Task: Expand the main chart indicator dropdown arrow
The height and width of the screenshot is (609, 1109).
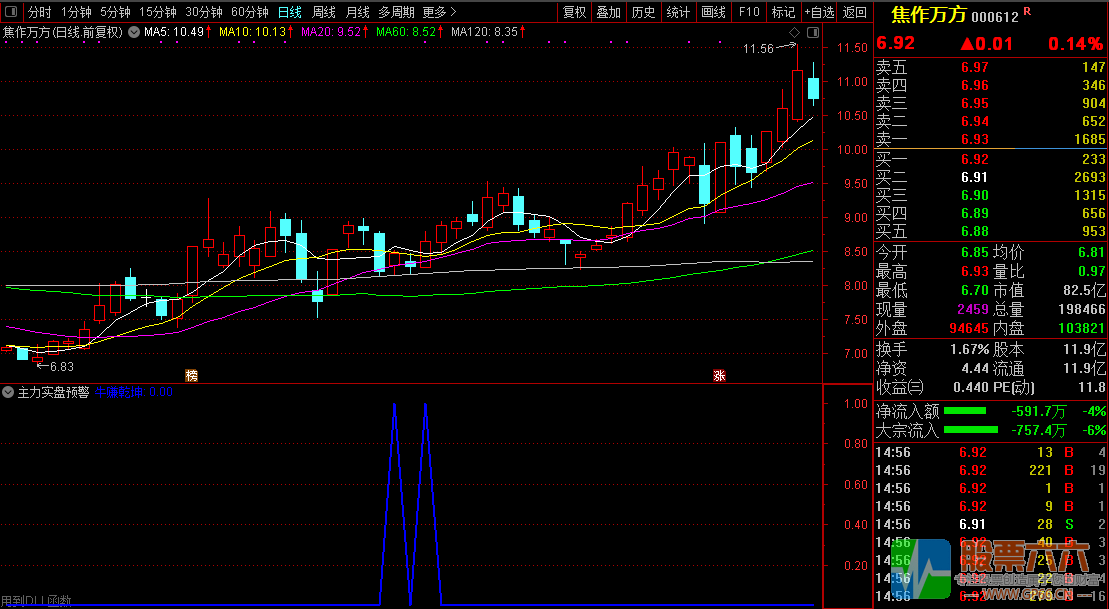Action: [x=135, y=32]
